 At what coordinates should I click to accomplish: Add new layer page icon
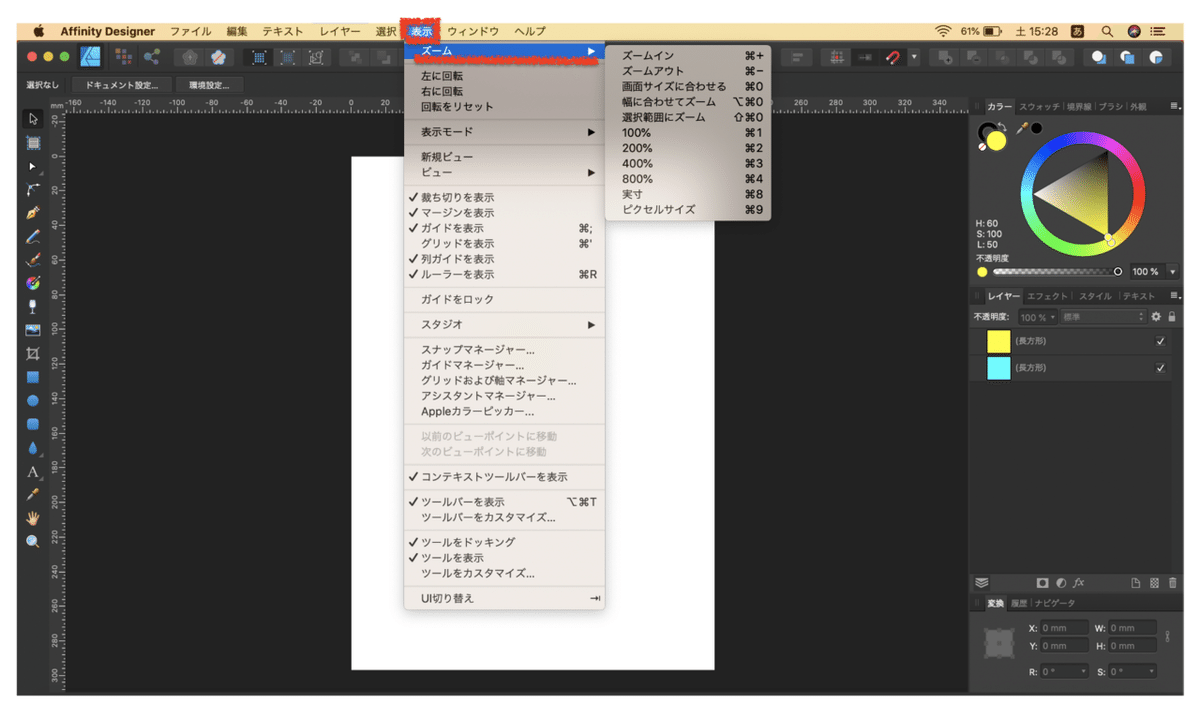click(1135, 583)
